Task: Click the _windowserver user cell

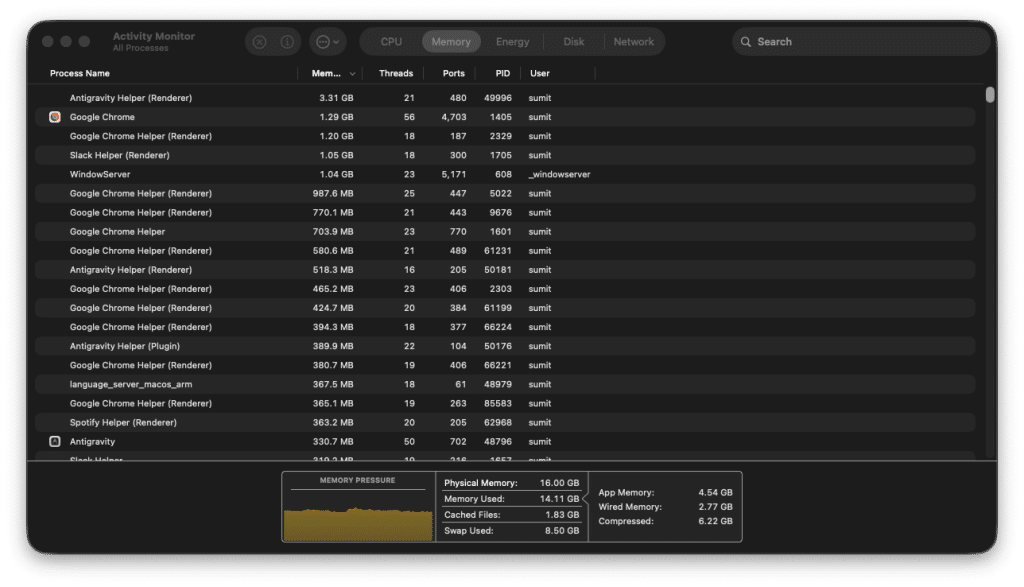Action: click(x=560, y=174)
